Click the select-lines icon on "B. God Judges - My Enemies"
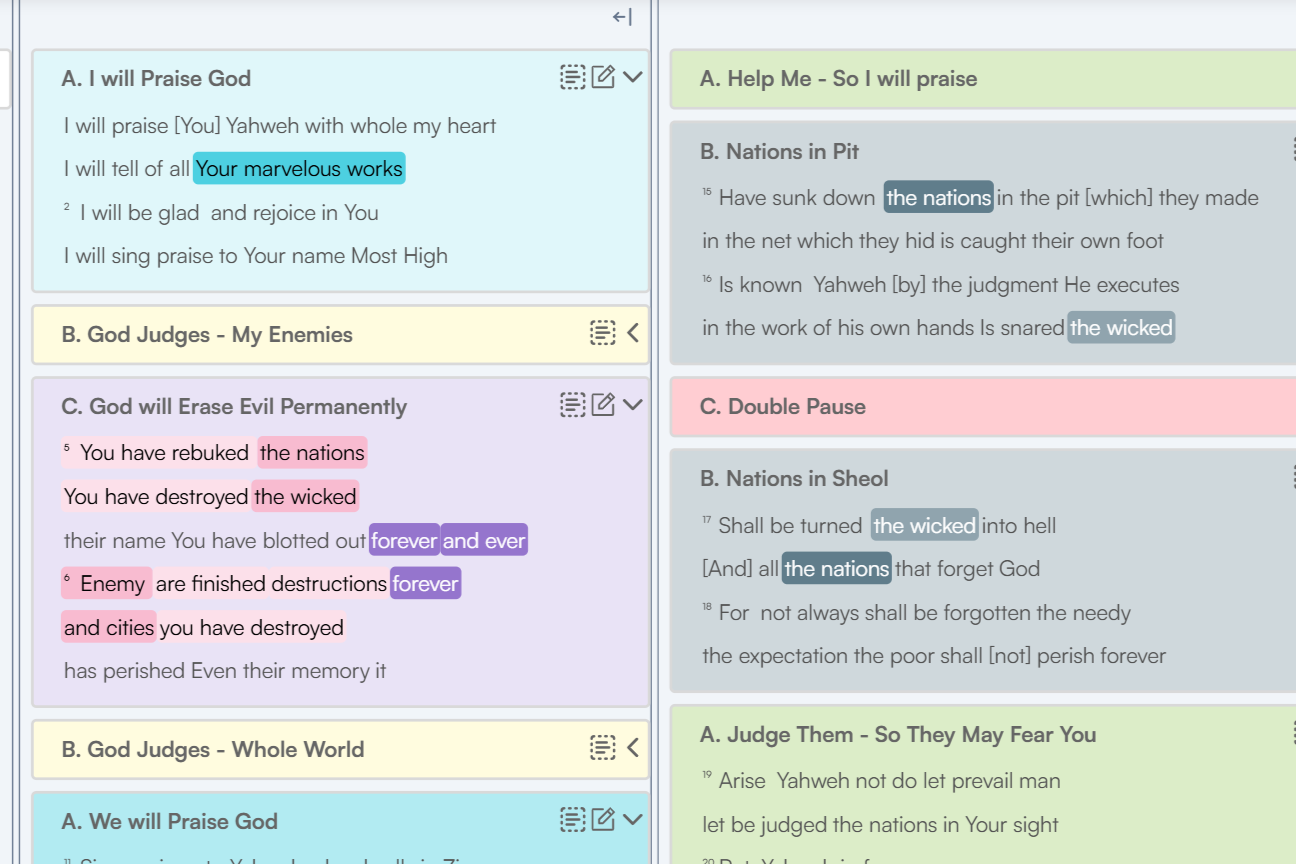This screenshot has height=864, width=1296. [603, 334]
